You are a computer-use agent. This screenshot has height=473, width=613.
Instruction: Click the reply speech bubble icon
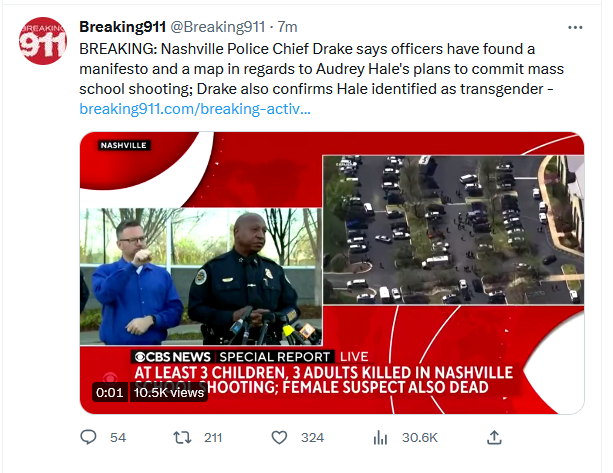point(88,437)
